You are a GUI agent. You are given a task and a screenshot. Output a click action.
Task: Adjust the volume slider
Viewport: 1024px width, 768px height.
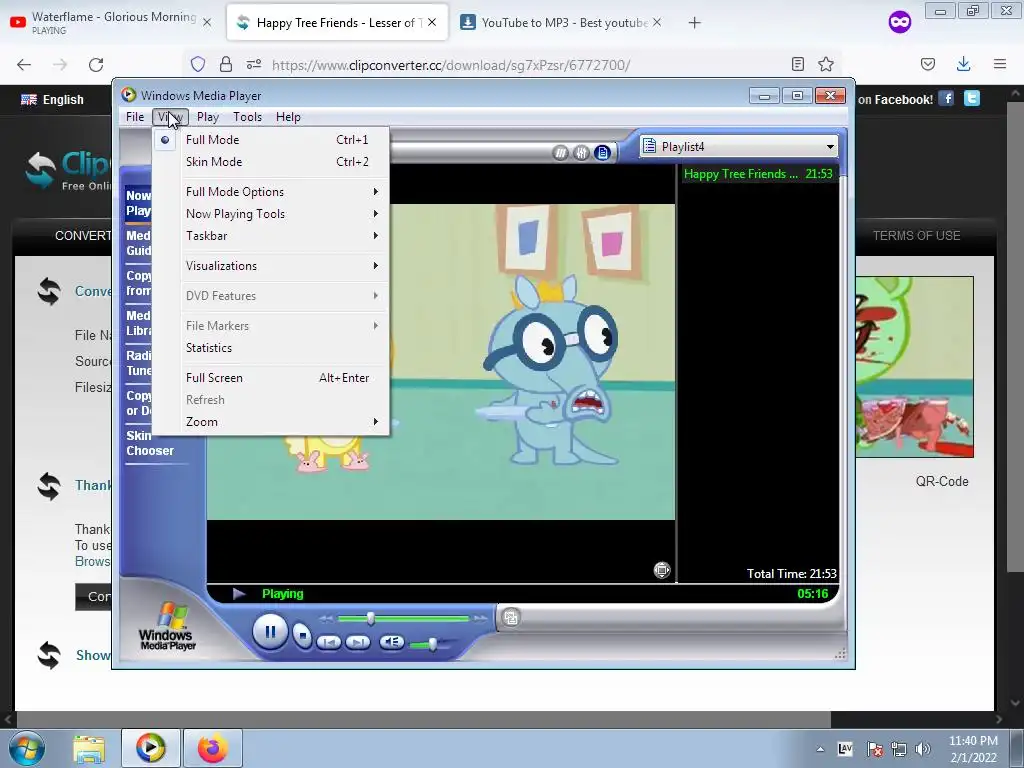432,644
